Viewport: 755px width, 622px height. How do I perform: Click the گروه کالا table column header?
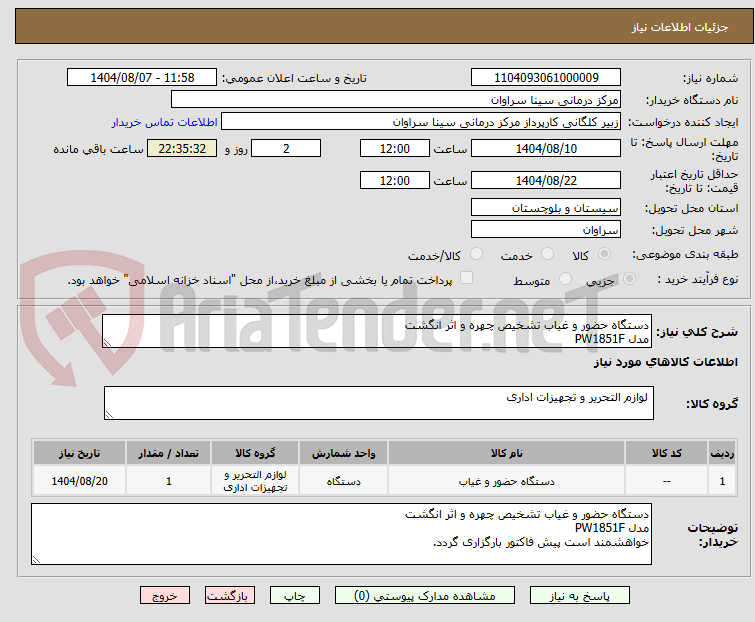click(x=255, y=453)
